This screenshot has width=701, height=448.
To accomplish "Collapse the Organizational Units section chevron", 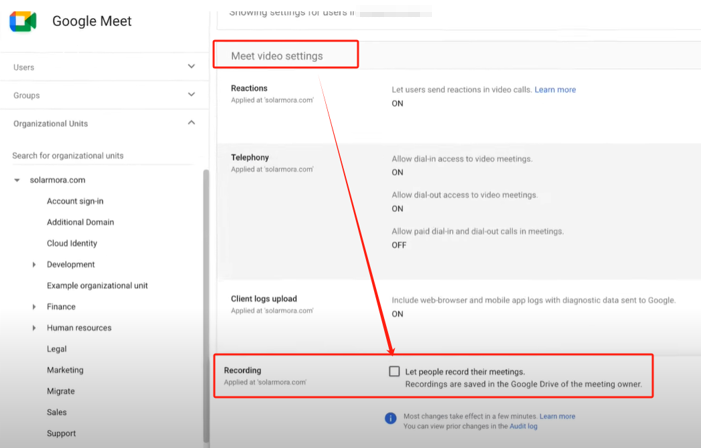I will click(191, 123).
